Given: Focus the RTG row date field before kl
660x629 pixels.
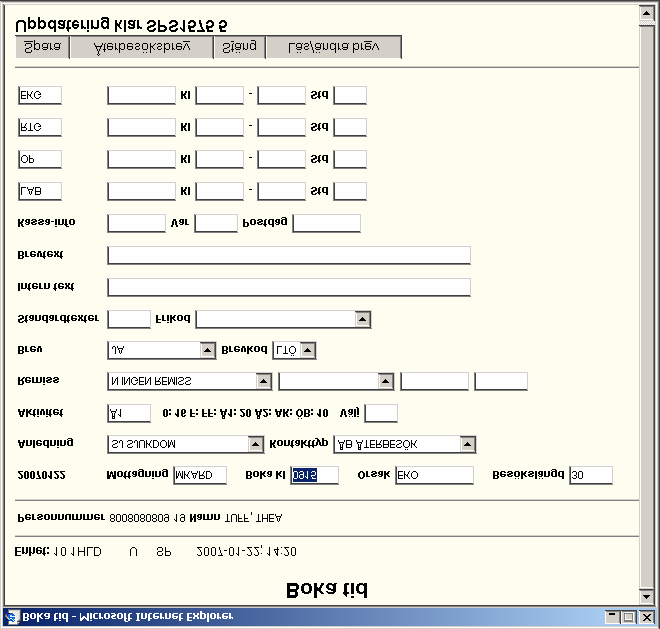Looking at the screenshot, I should [x=141, y=127].
